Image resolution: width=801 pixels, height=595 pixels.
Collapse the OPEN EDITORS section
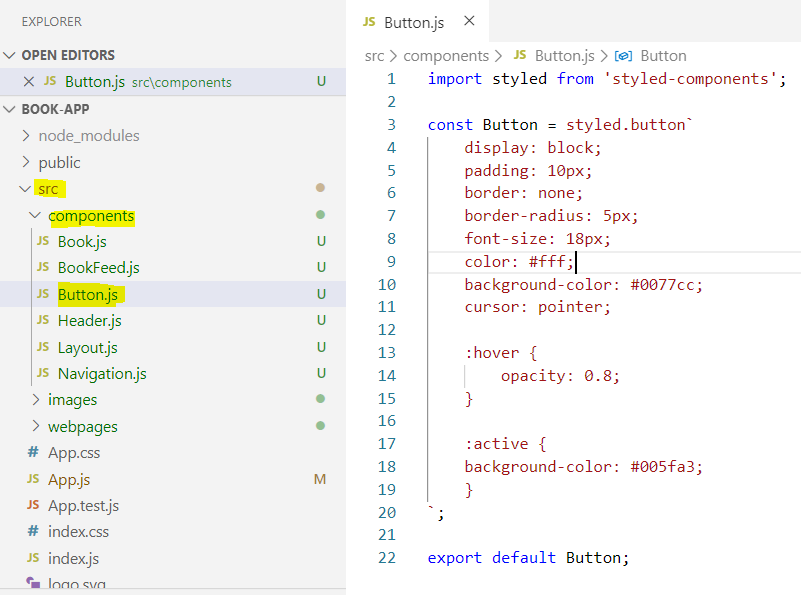8,55
